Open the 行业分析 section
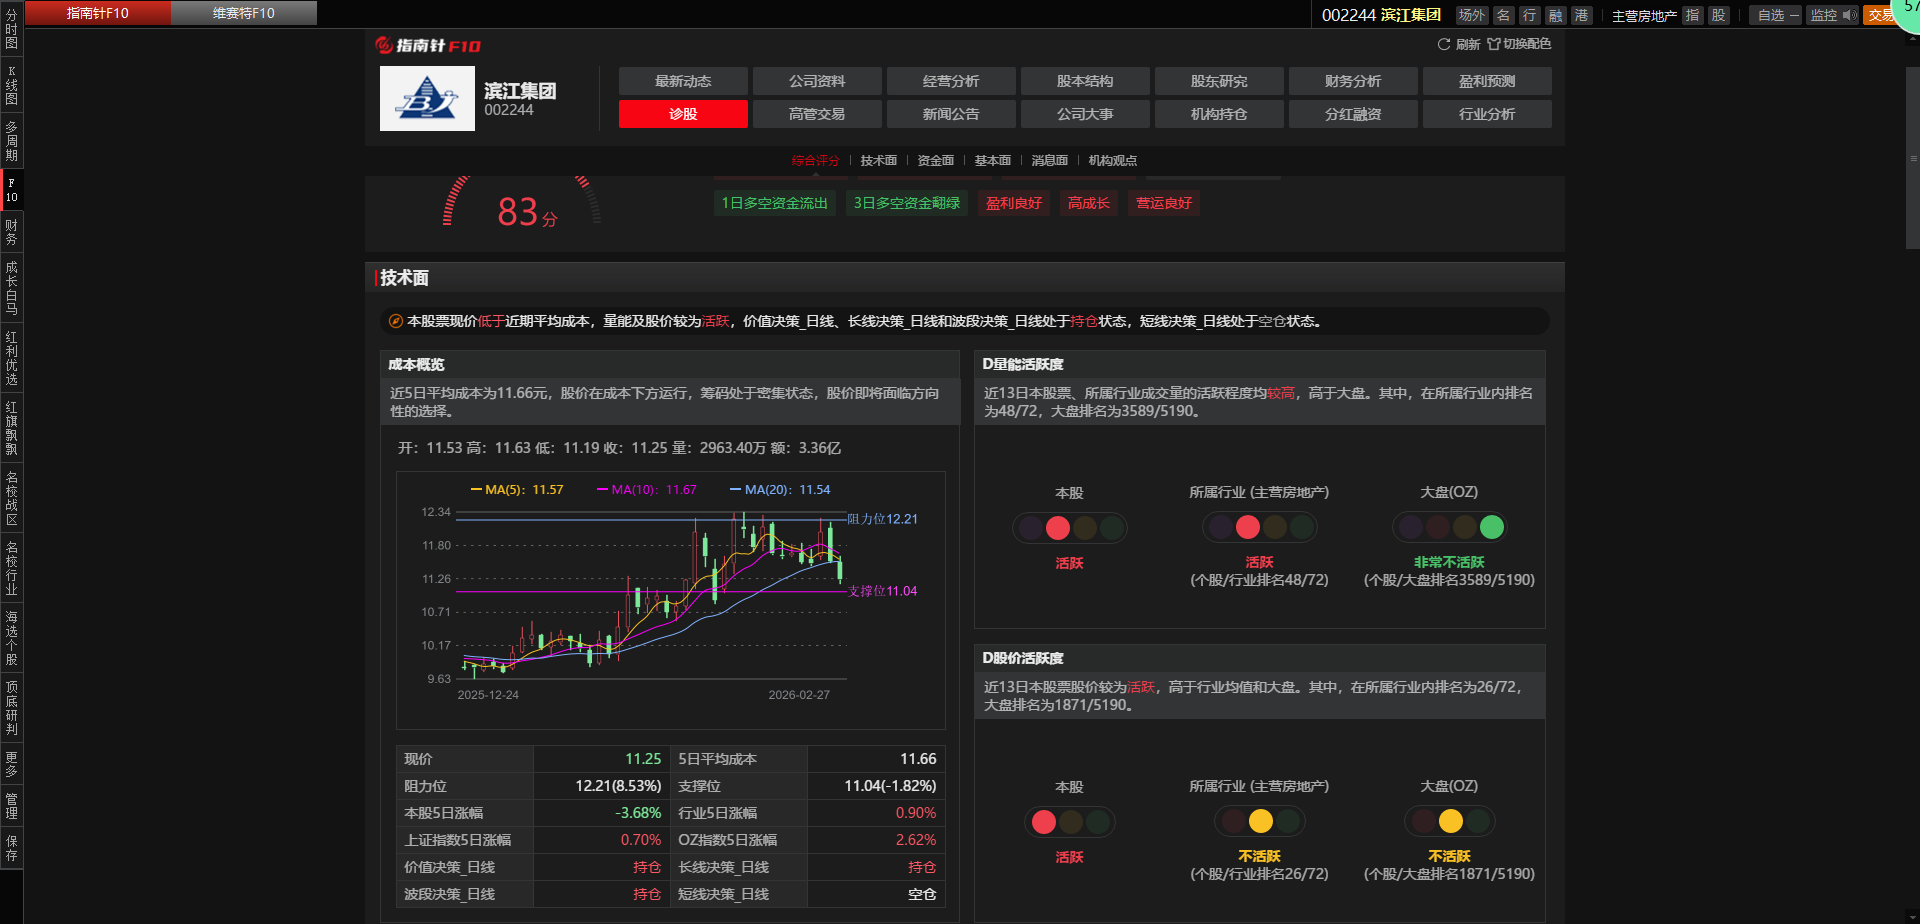 tap(1487, 114)
